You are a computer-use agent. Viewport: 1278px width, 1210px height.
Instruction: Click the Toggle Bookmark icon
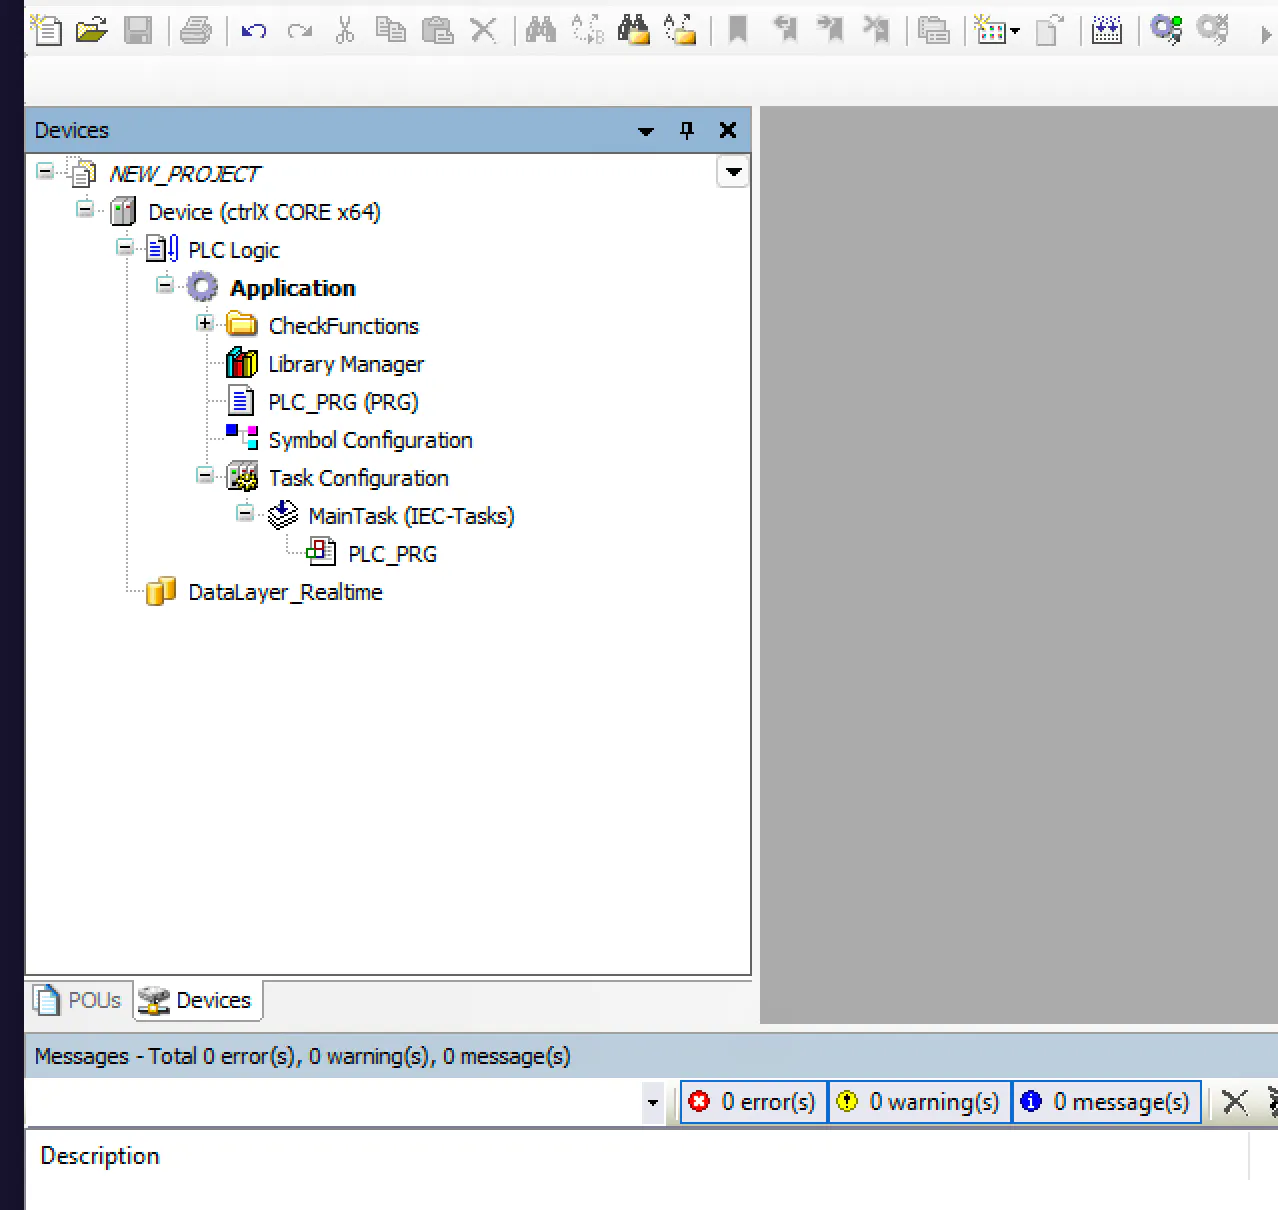(x=738, y=31)
